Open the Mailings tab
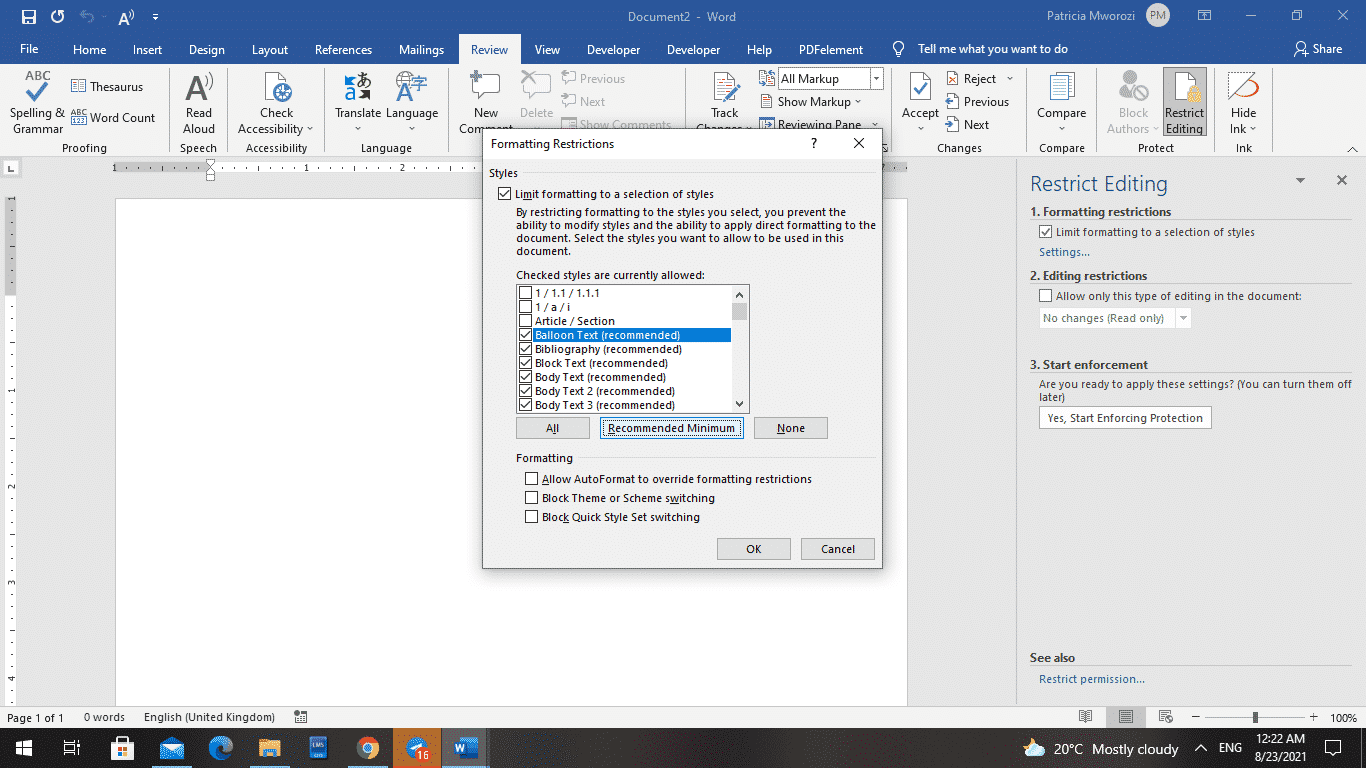The width and height of the screenshot is (1366, 768). [x=421, y=48]
